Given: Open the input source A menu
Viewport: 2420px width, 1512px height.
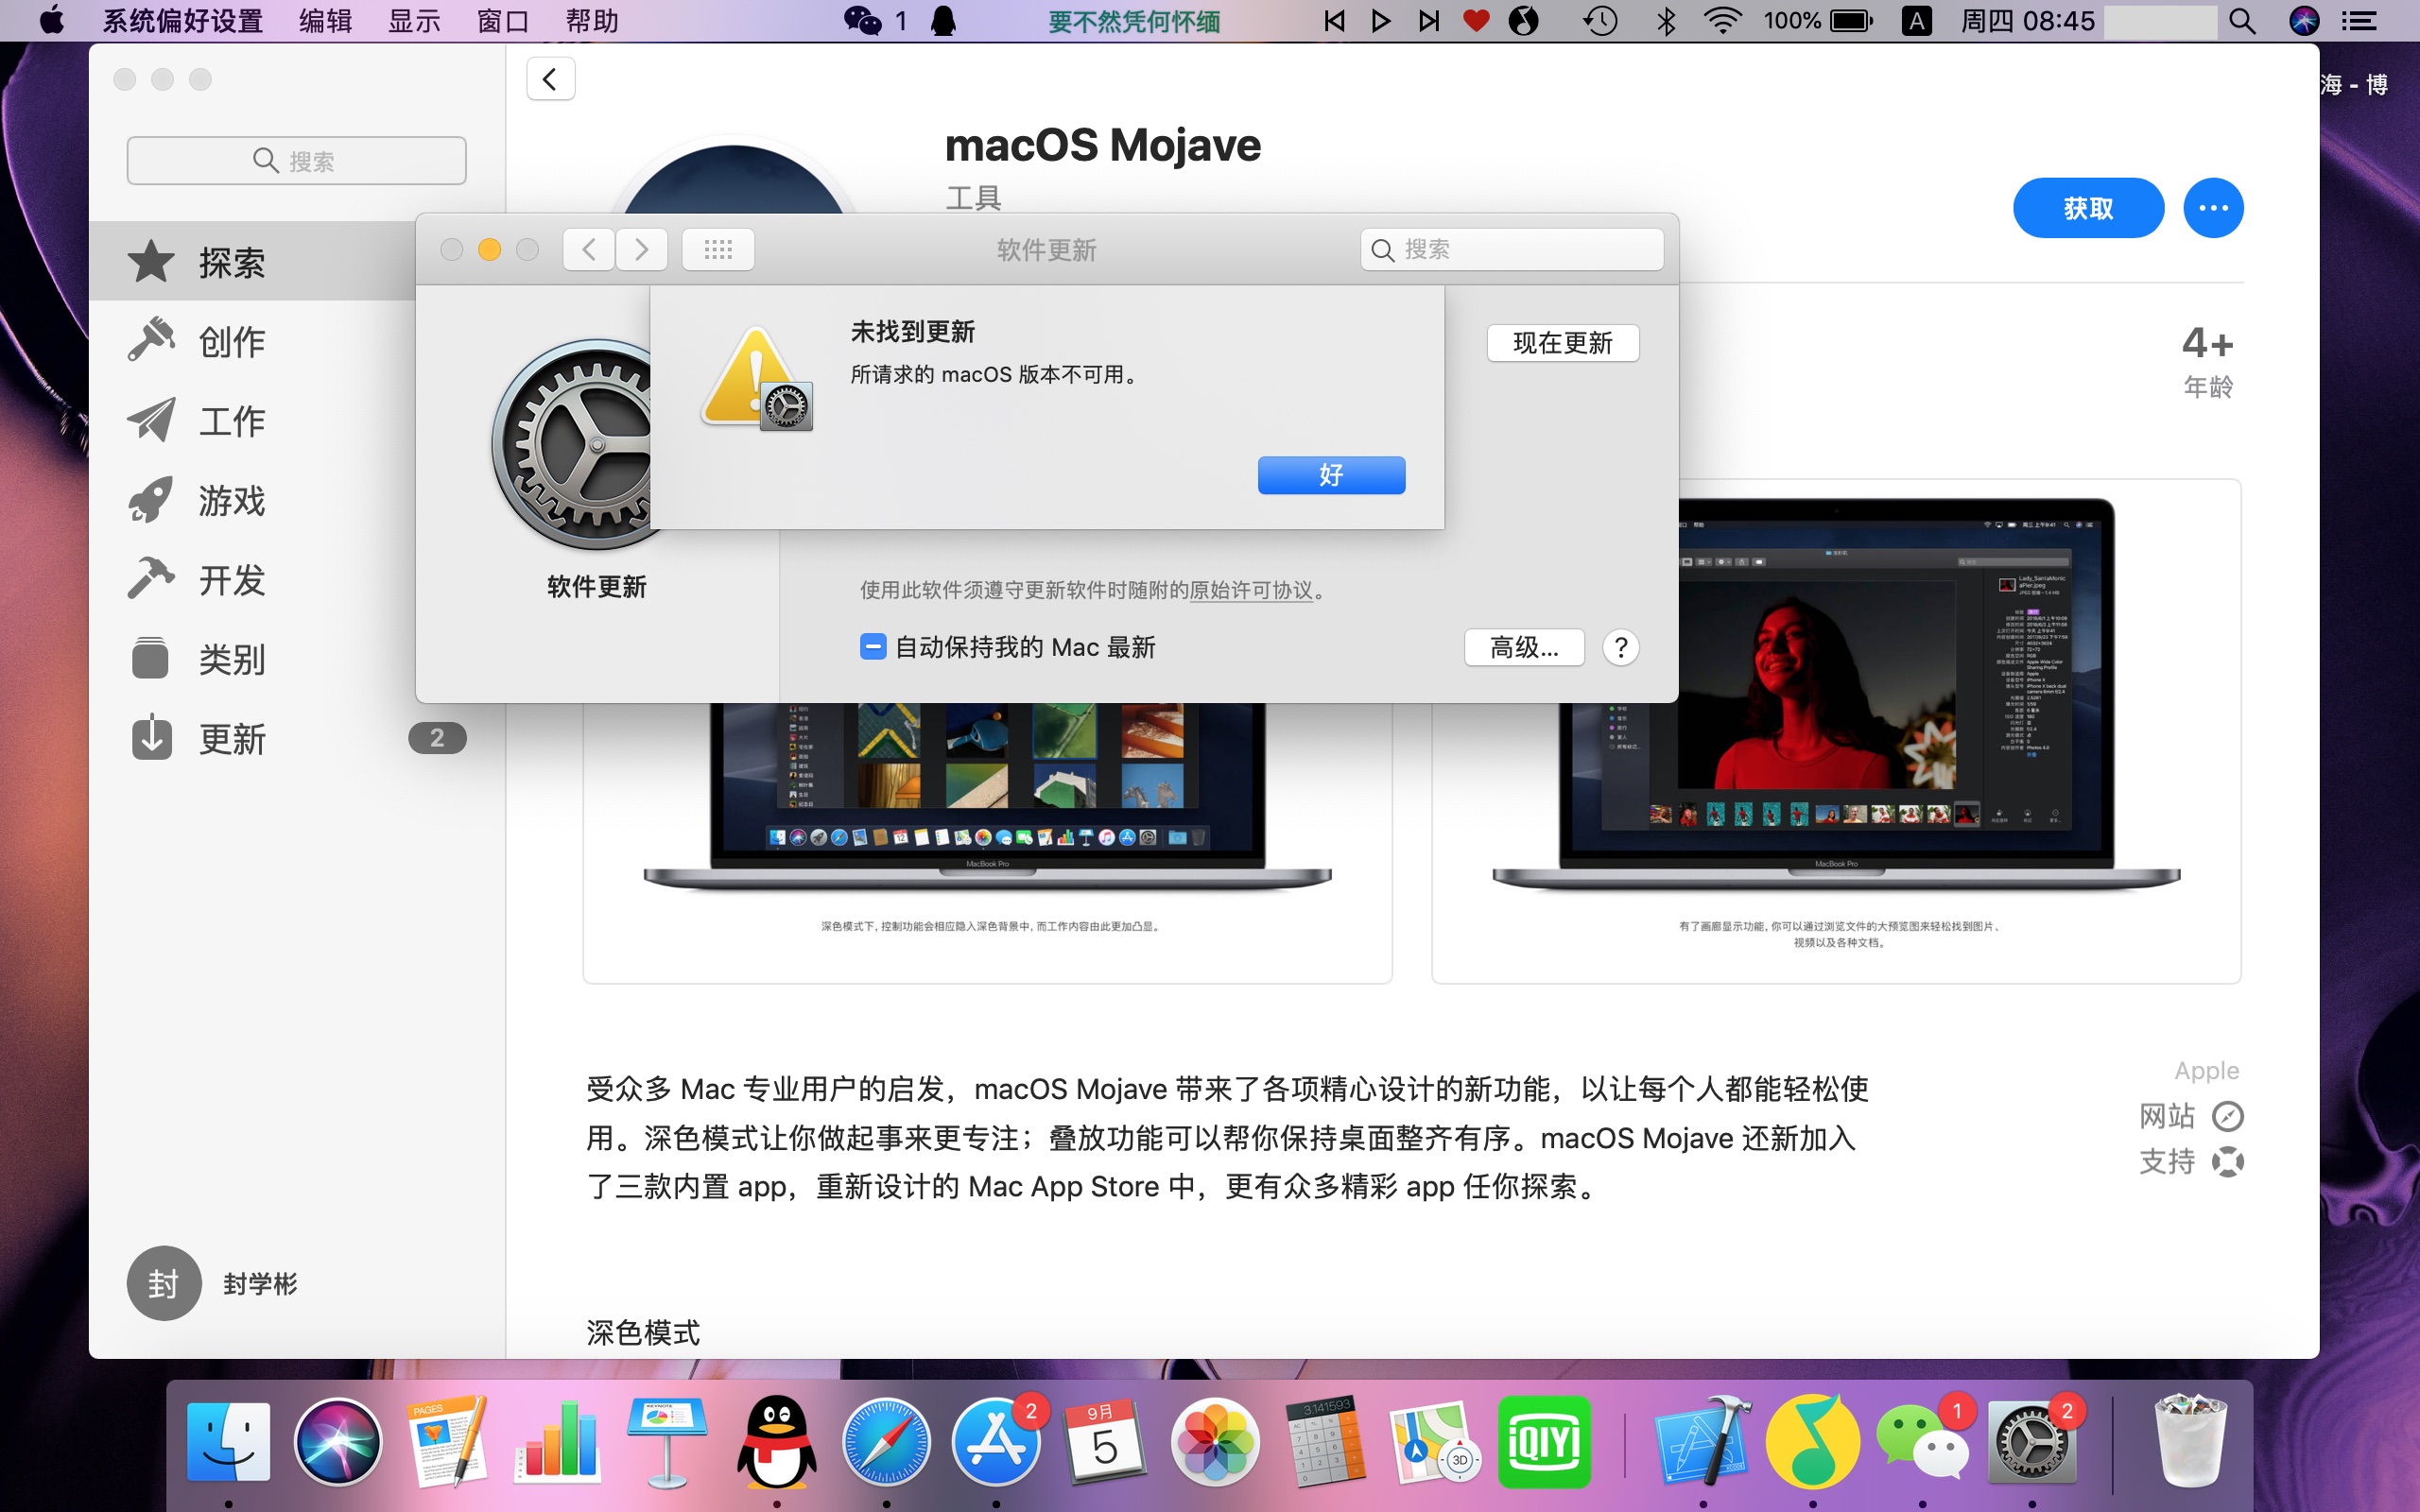Looking at the screenshot, I should click(1915, 21).
